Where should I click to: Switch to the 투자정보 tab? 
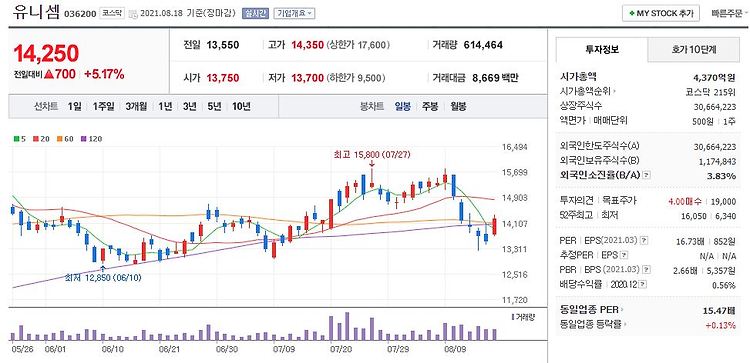point(602,49)
